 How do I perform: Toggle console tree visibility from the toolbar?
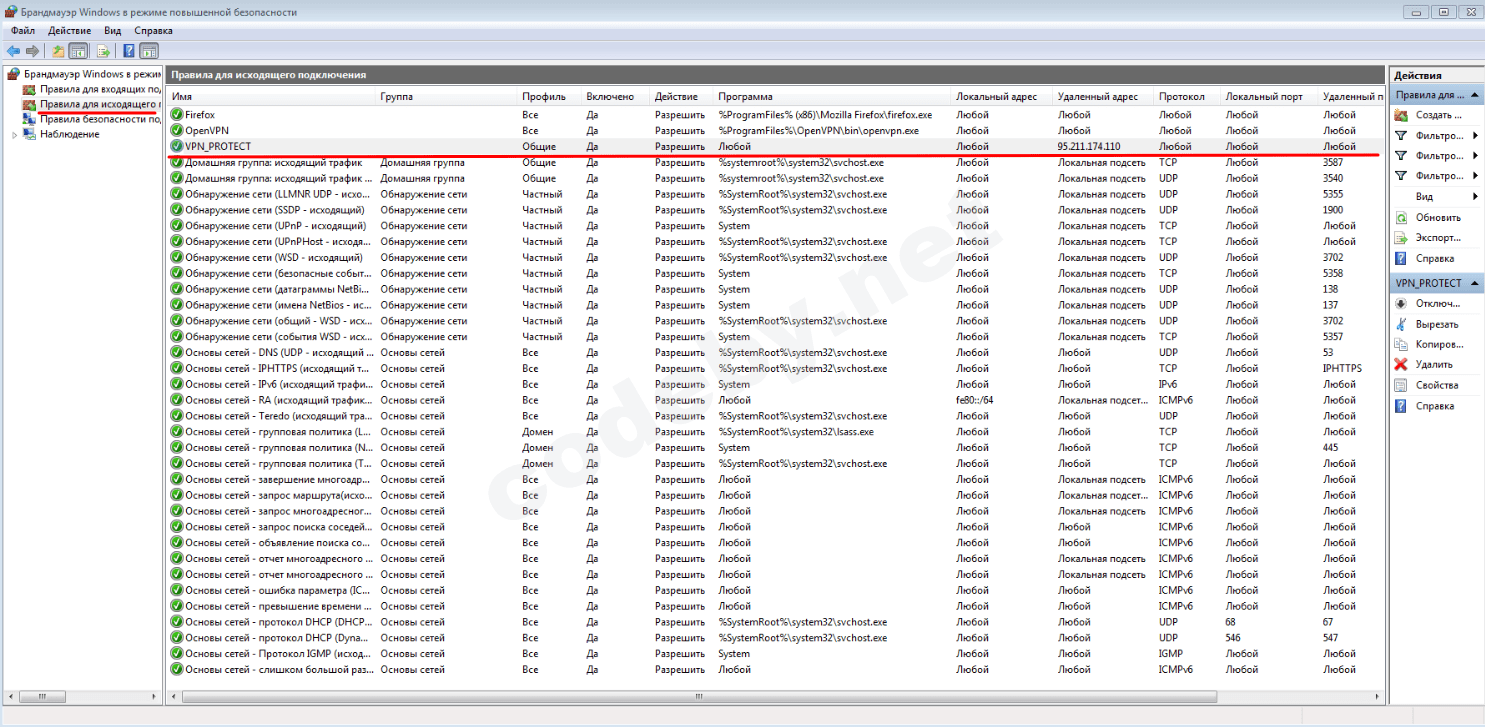click(77, 49)
